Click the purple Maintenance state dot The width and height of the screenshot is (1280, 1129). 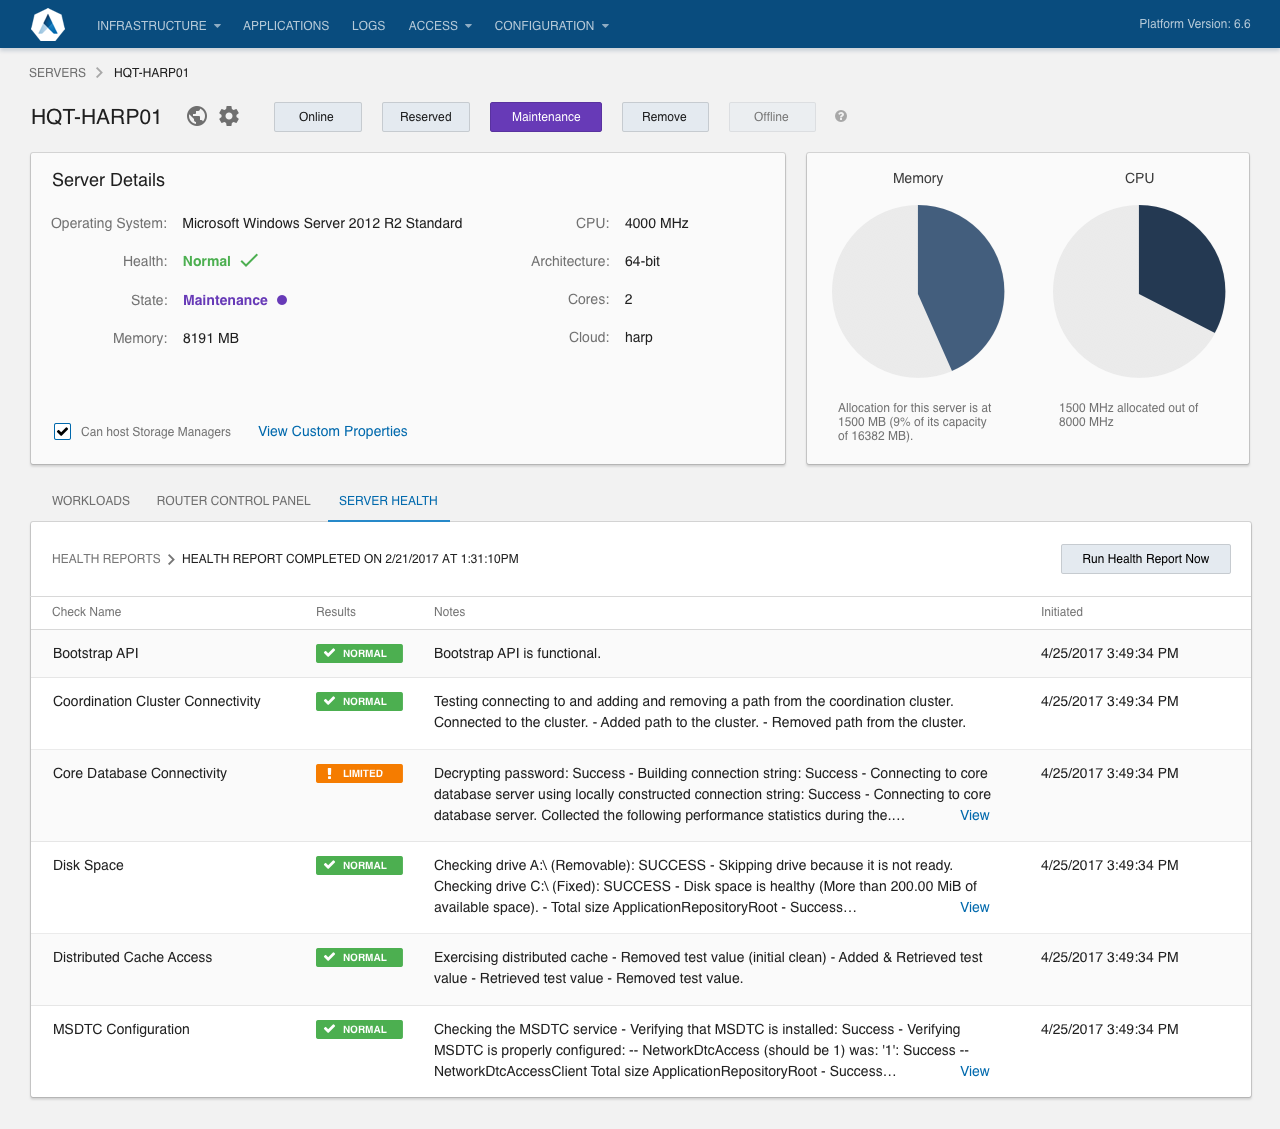tap(281, 300)
